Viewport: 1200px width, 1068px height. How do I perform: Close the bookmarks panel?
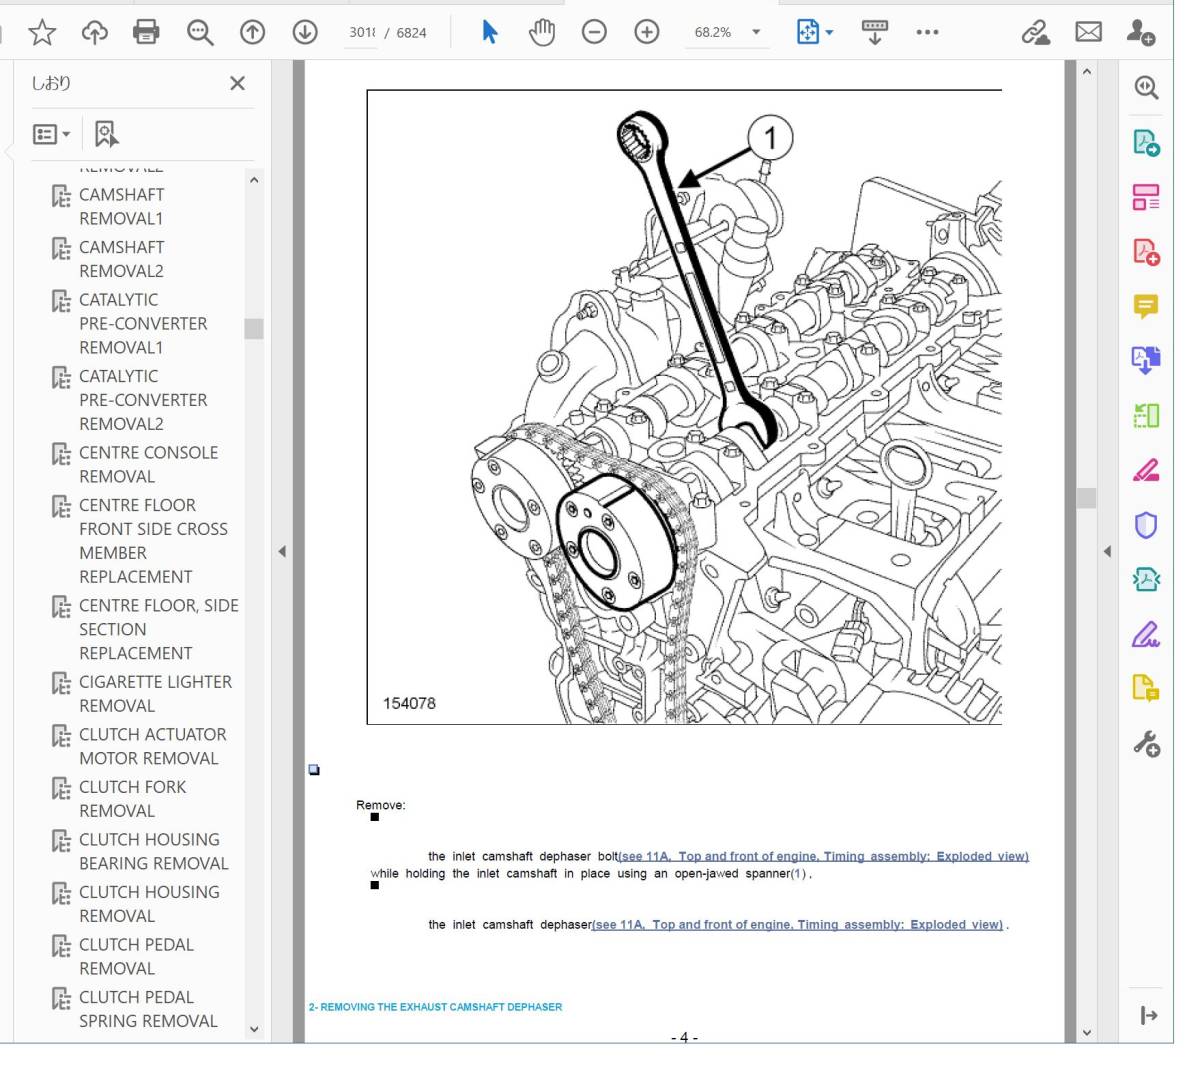point(237,83)
